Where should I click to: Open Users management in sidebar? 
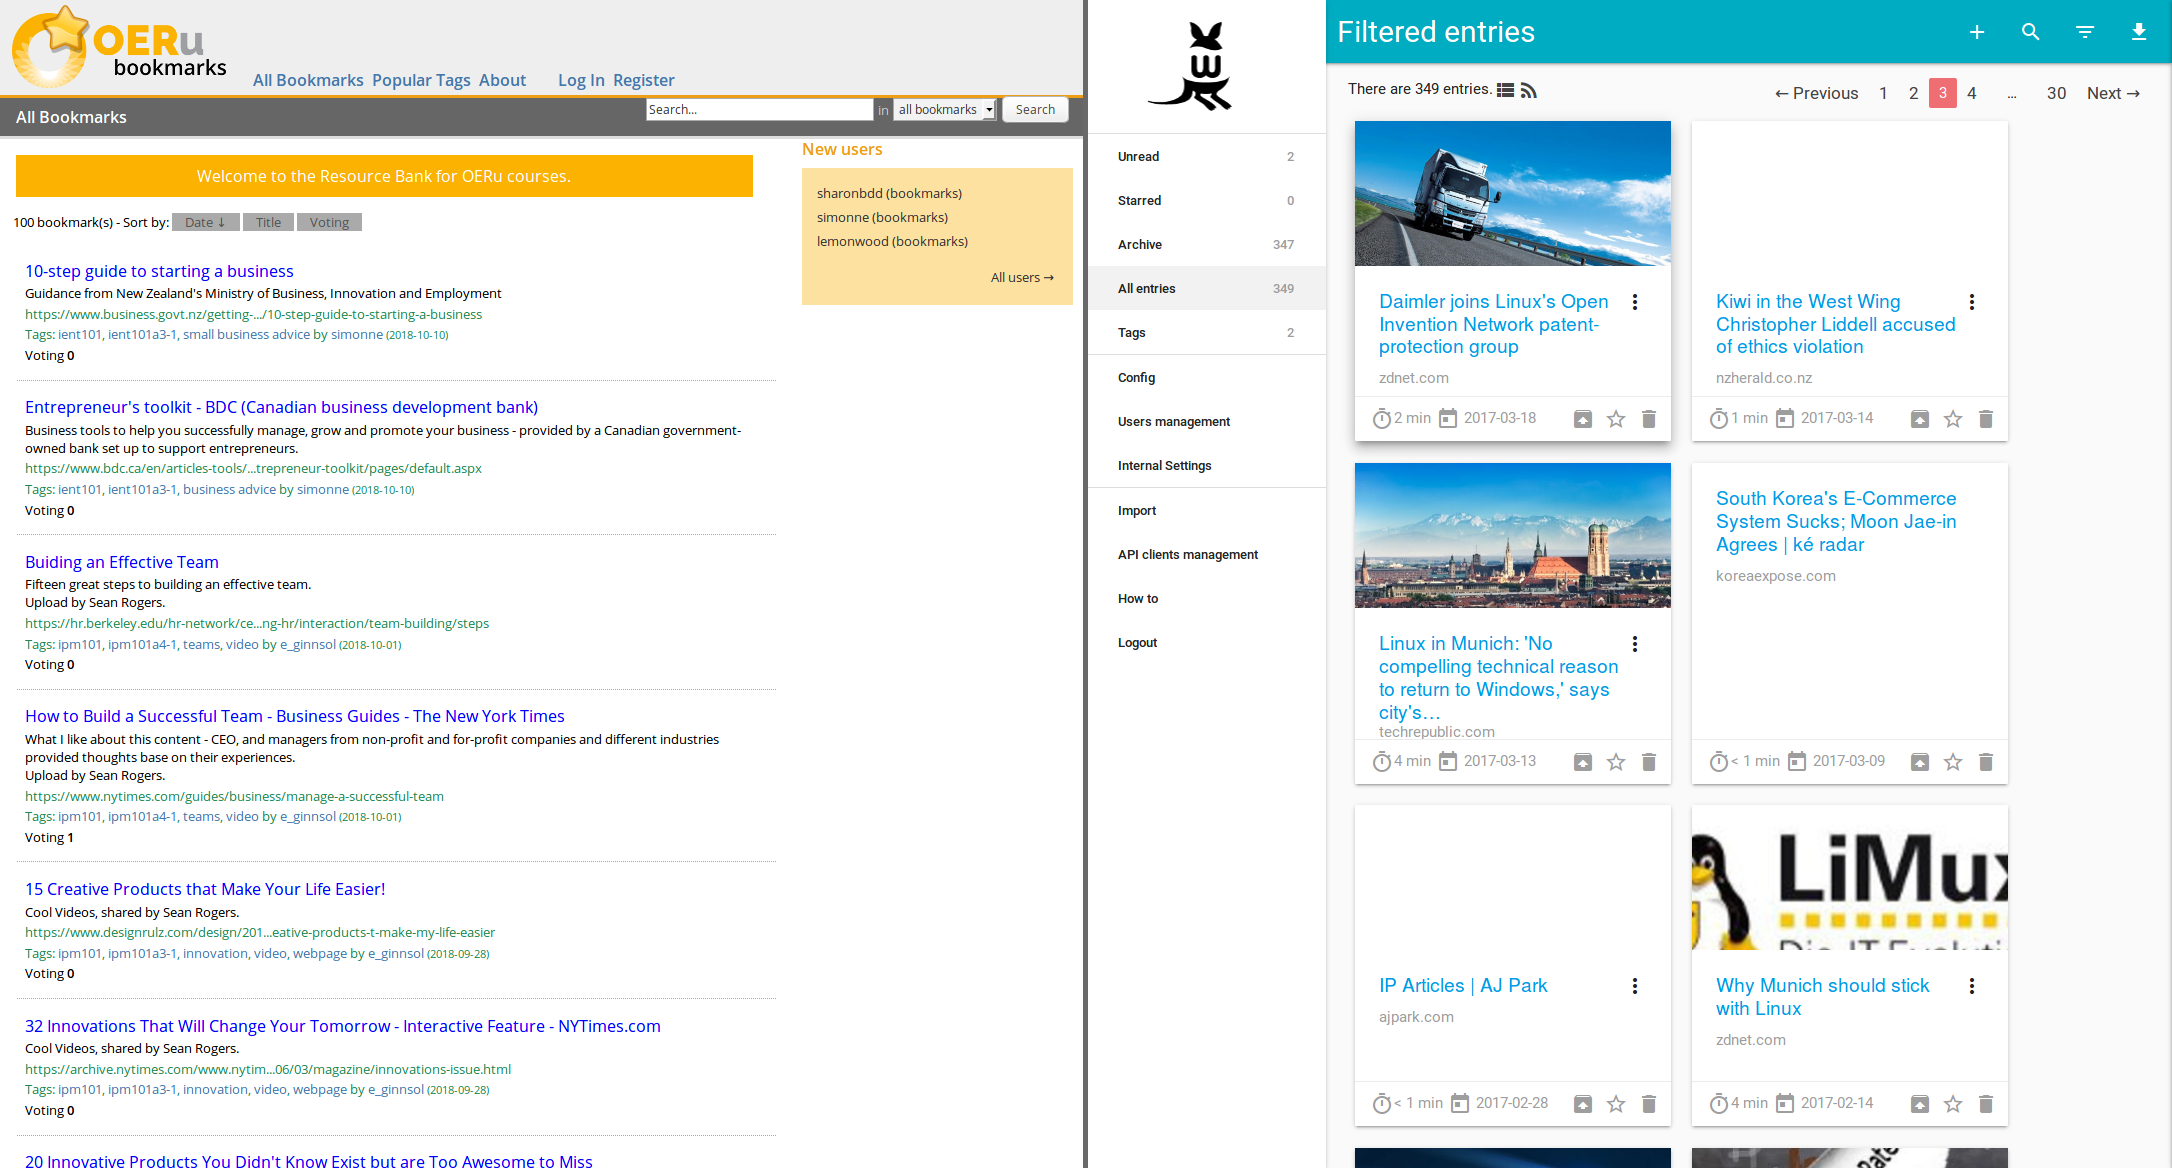[x=1206, y=422]
